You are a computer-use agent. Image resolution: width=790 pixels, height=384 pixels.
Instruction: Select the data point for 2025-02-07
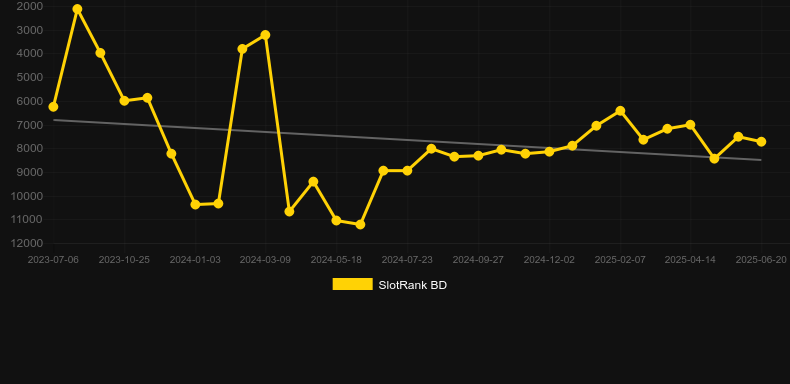(620, 111)
